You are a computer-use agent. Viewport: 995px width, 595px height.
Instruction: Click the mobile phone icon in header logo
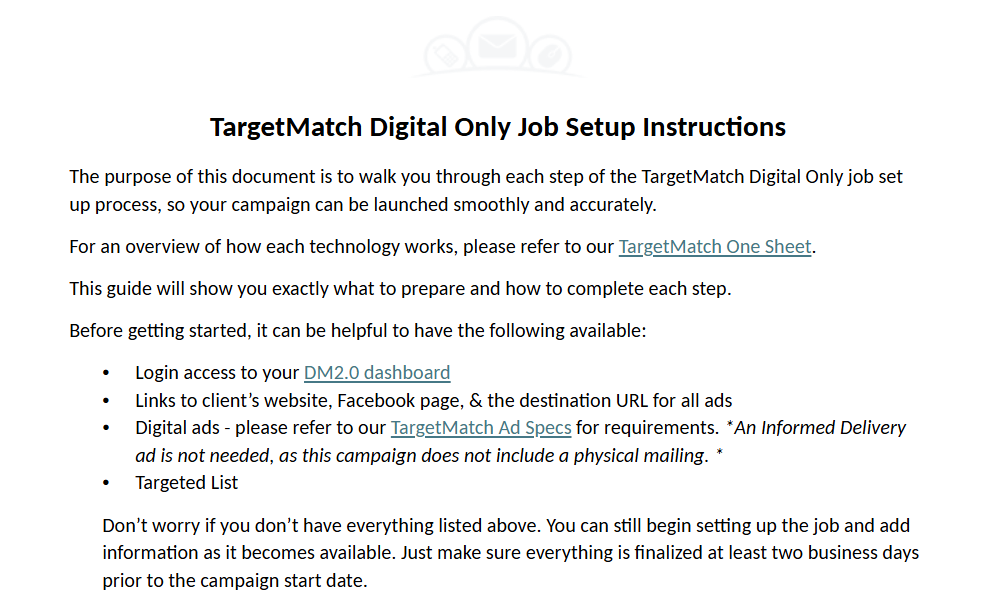coord(446,56)
